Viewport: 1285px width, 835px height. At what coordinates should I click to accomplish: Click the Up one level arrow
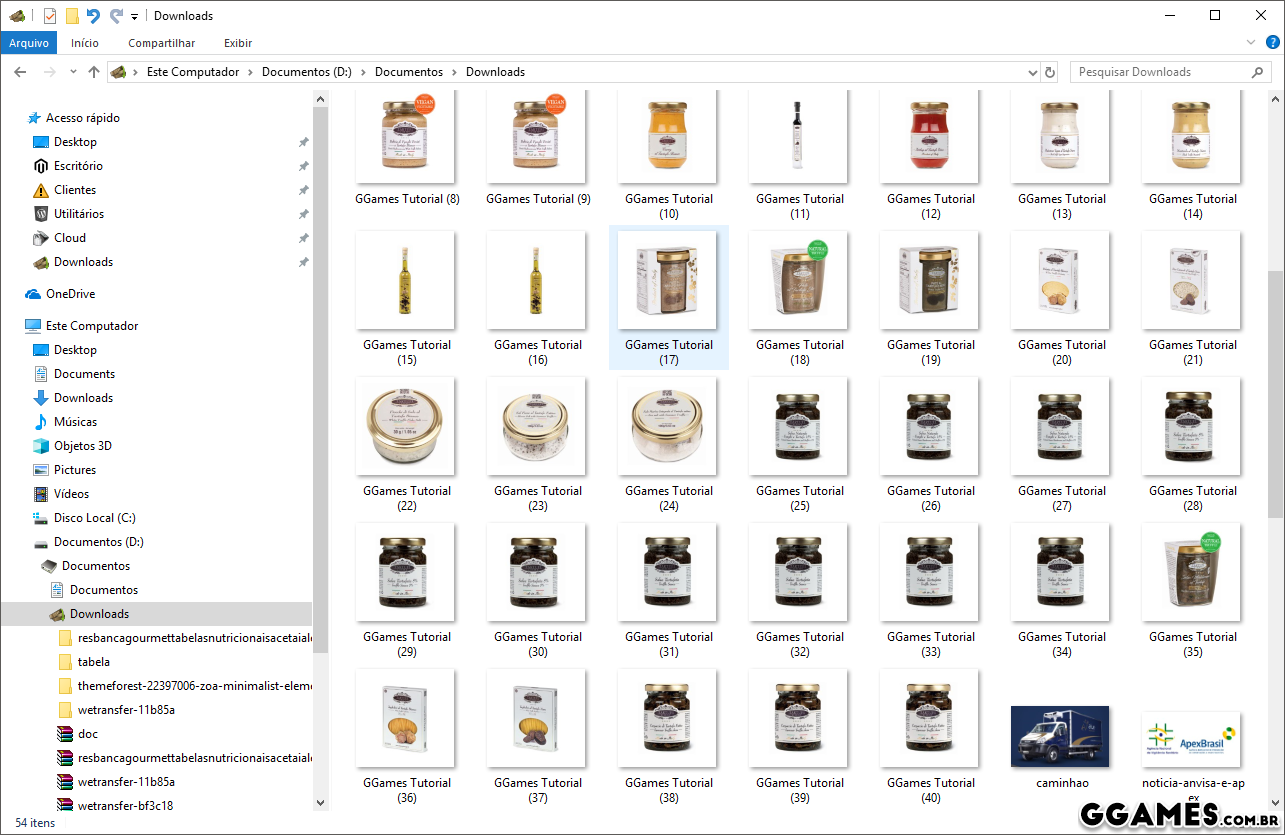pyautogui.click(x=94, y=72)
